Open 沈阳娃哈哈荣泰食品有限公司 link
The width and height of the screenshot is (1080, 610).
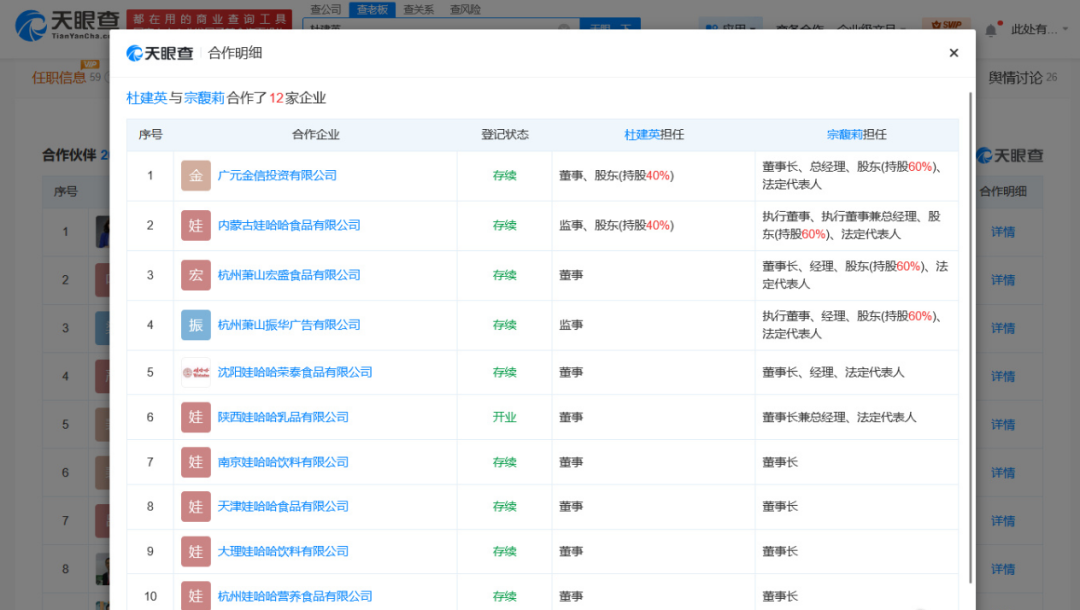295,372
